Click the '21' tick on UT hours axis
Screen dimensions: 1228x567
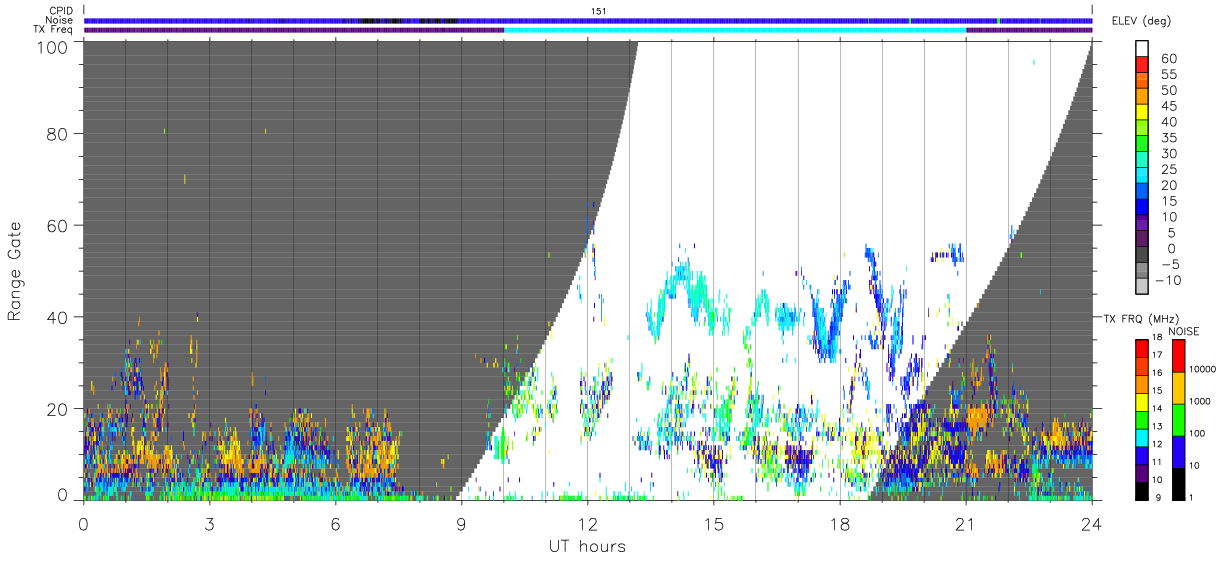tap(966, 524)
